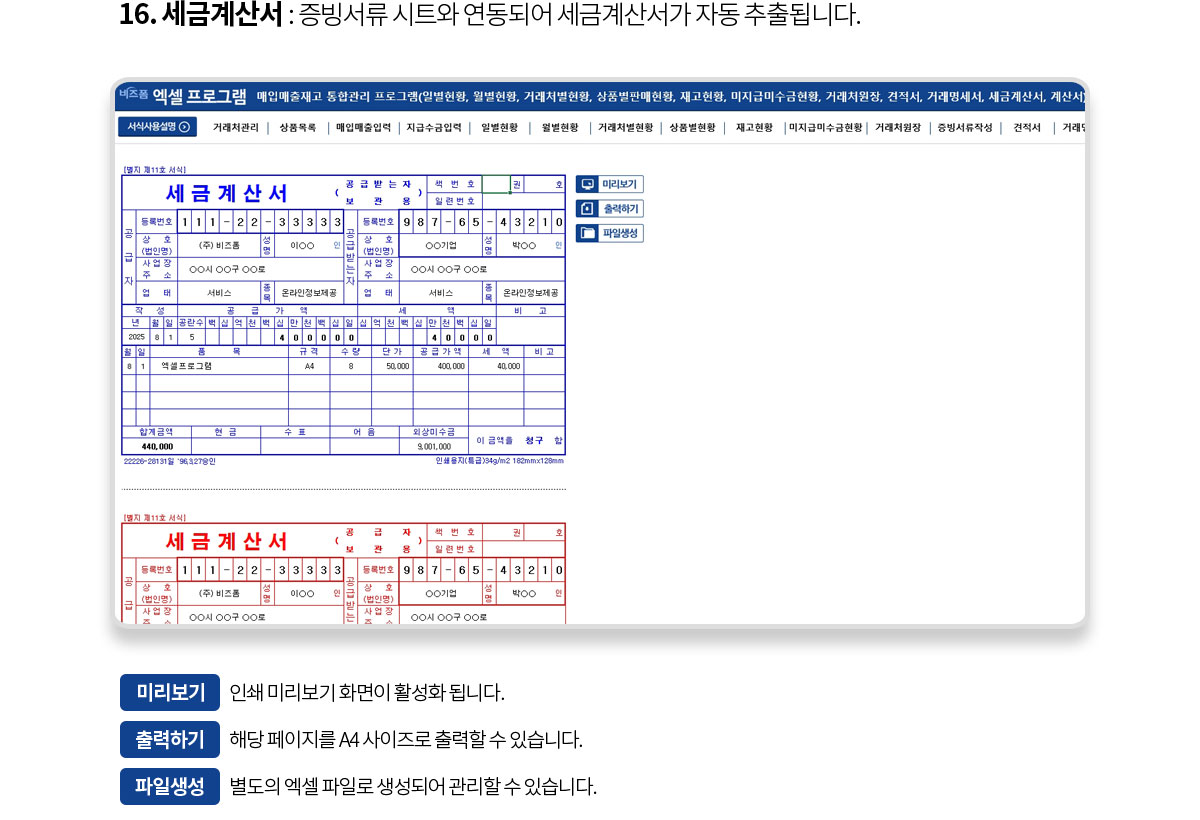Image resolution: width=1200 pixels, height=820 pixels.
Task: Click the blue 미리보기 legend badge
Action: tap(170, 692)
